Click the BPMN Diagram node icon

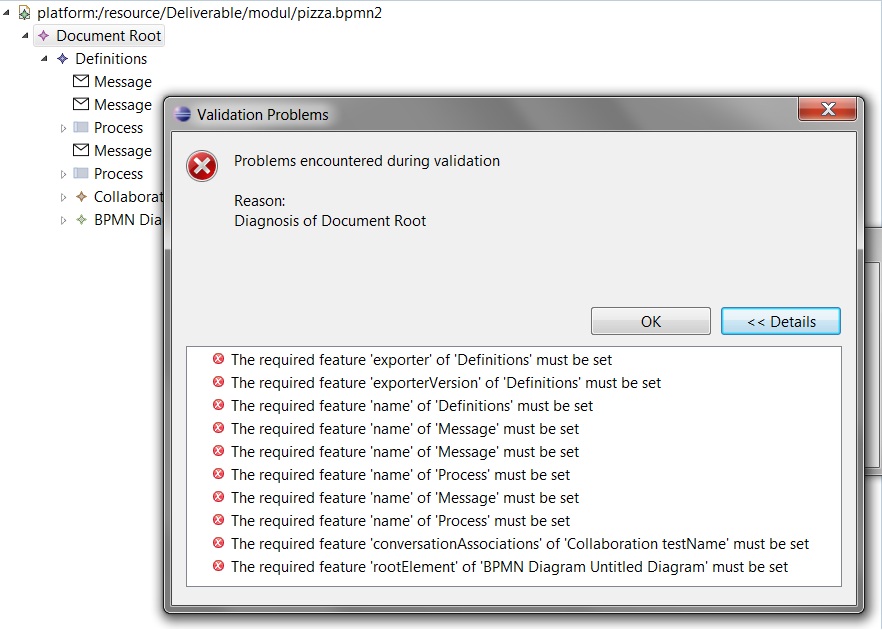(x=82, y=219)
